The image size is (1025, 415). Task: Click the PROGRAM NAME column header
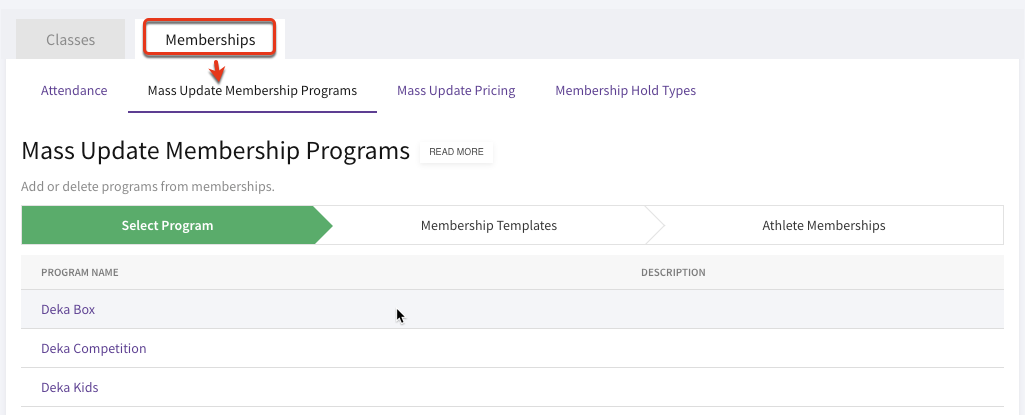pyautogui.click(x=80, y=273)
